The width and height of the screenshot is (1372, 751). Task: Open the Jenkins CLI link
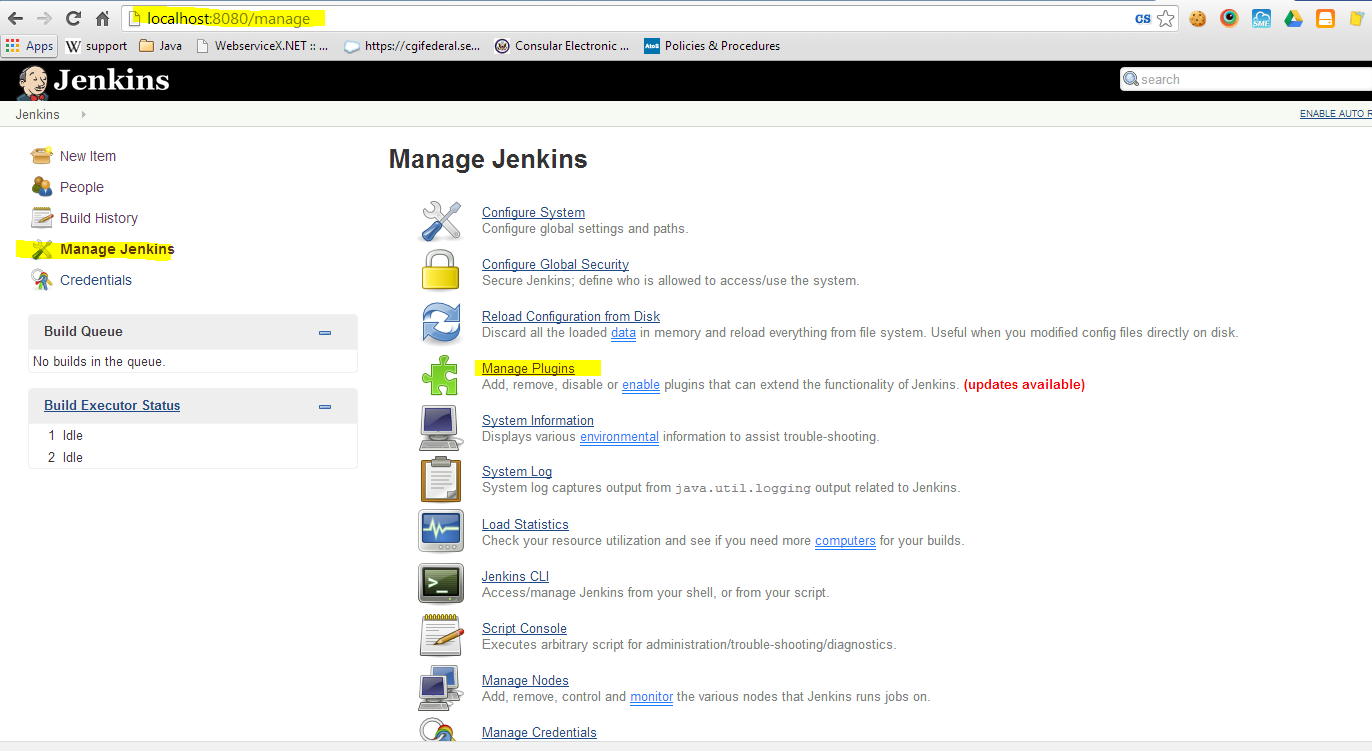[515, 576]
